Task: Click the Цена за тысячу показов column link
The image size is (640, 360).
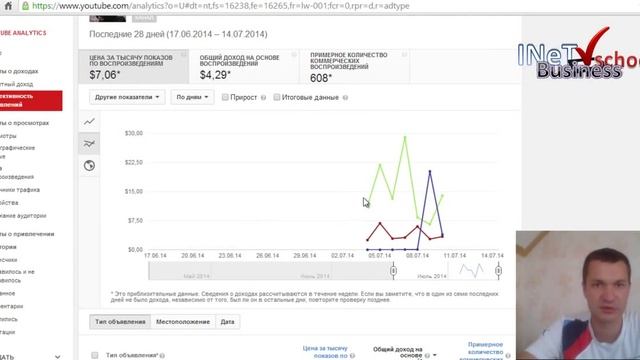Action: coord(325,352)
